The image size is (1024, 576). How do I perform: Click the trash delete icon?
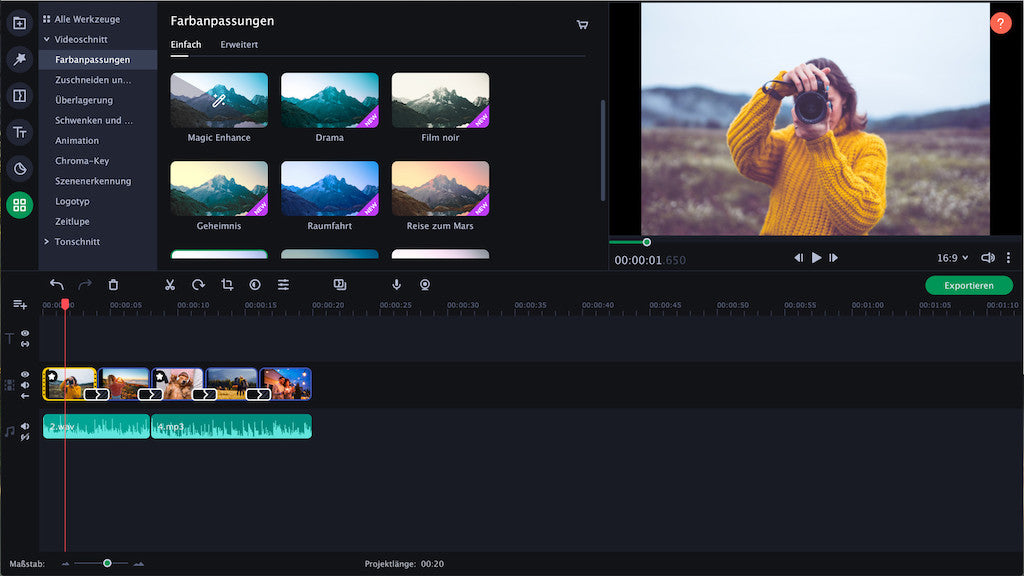click(113, 285)
